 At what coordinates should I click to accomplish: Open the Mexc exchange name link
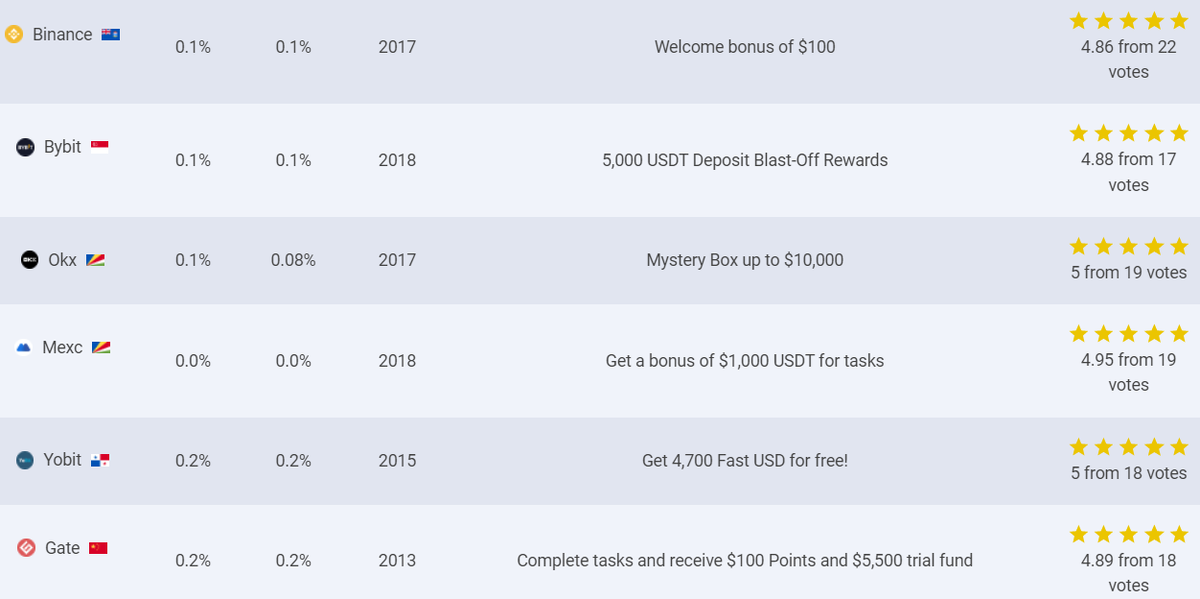[62, 348]
